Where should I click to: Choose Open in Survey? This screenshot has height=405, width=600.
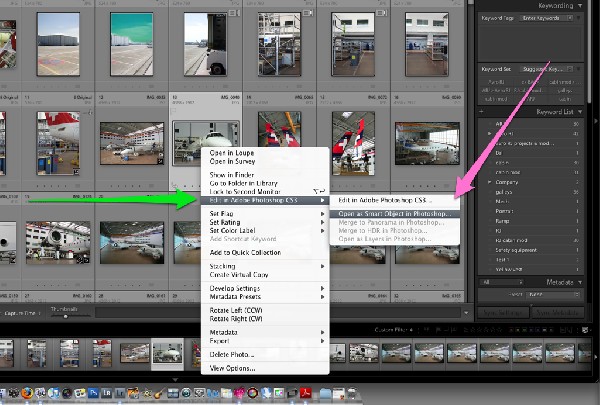tap(232, 161)
